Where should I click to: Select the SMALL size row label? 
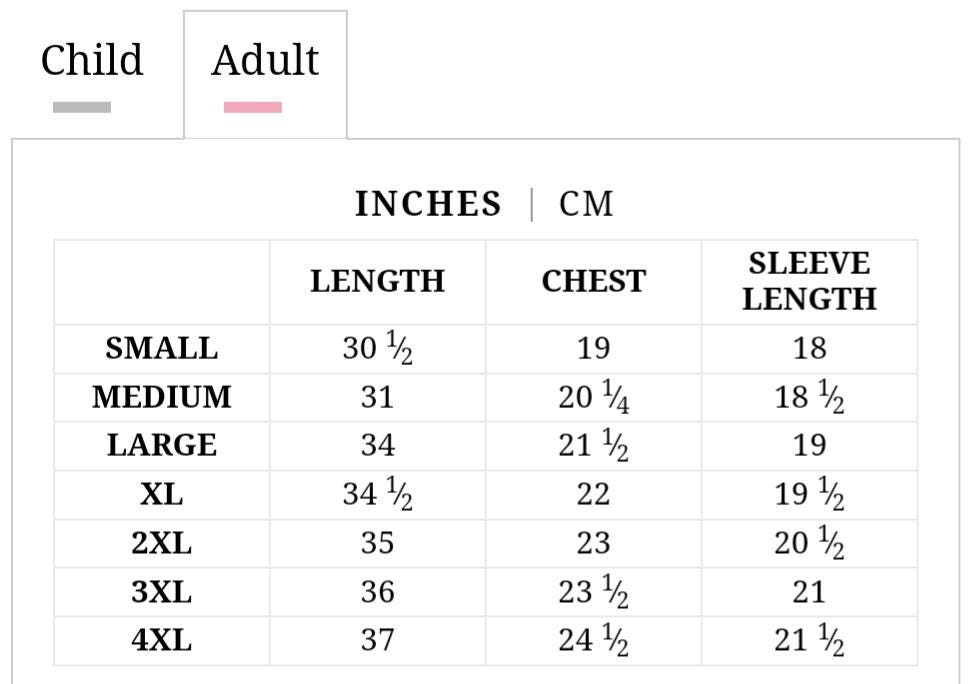click(x=162, y=348)
